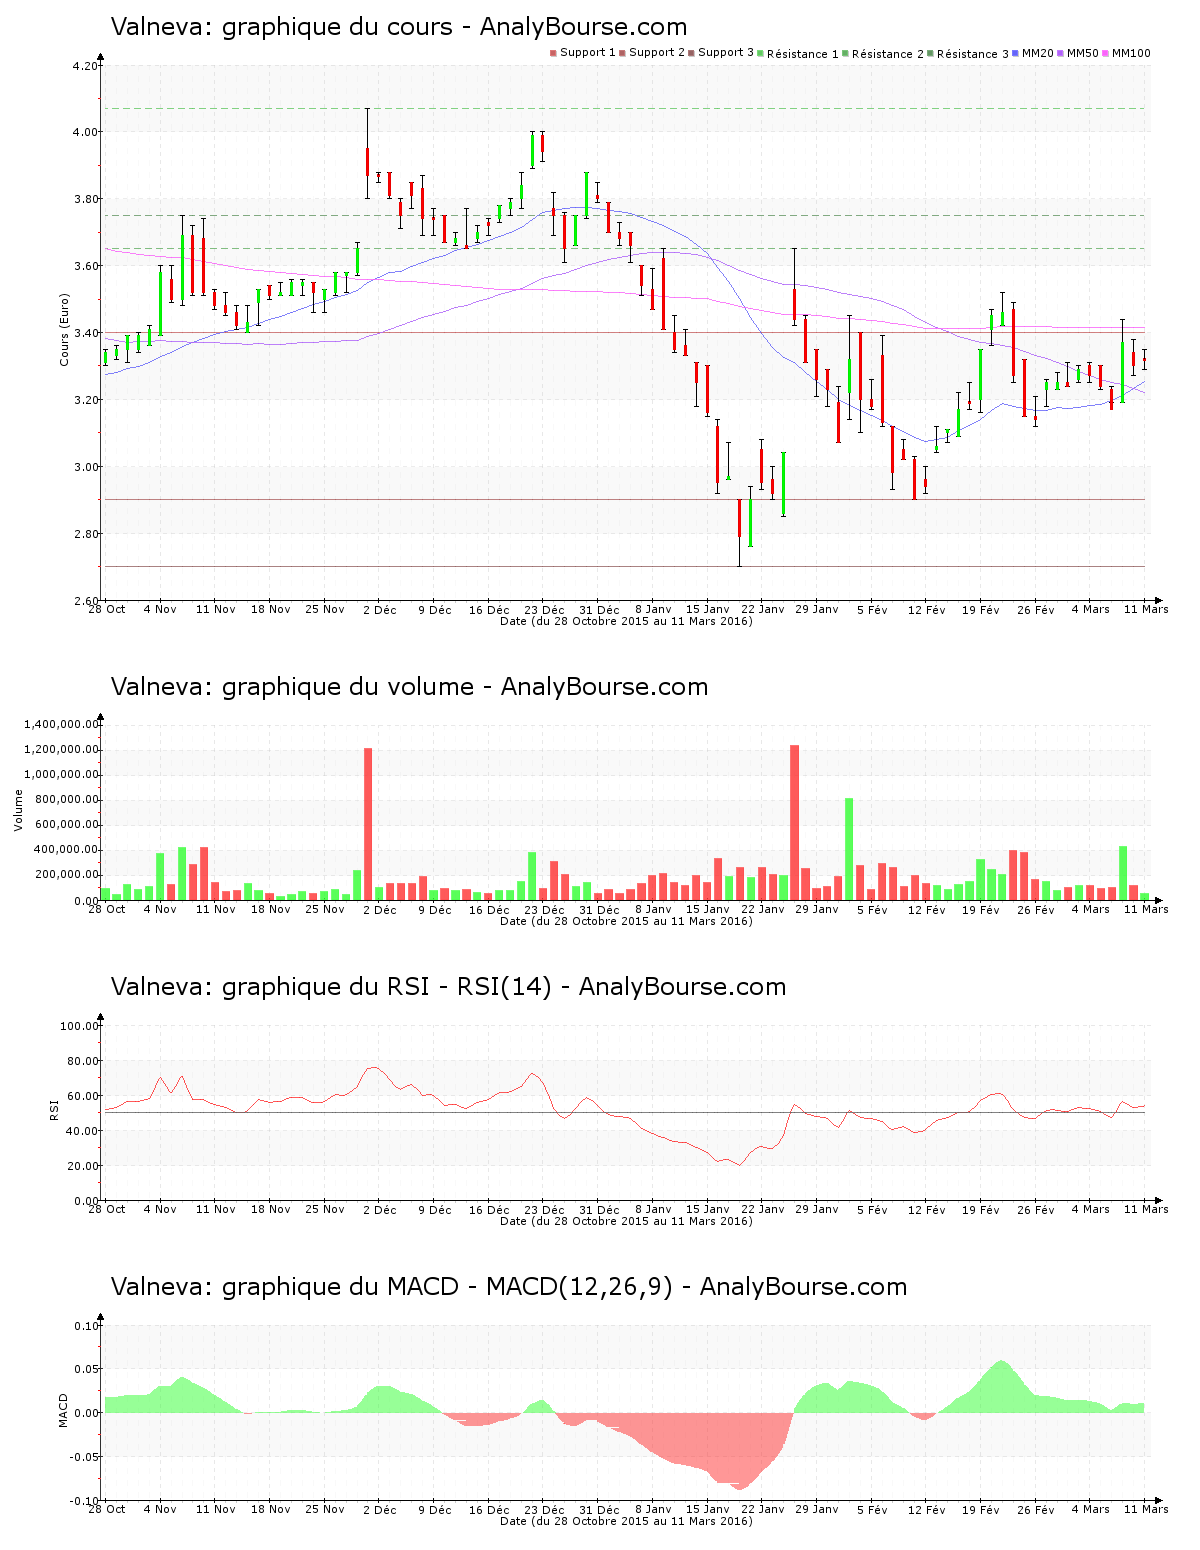Click '5 Fév' date under volume chart

pos(872,909)
